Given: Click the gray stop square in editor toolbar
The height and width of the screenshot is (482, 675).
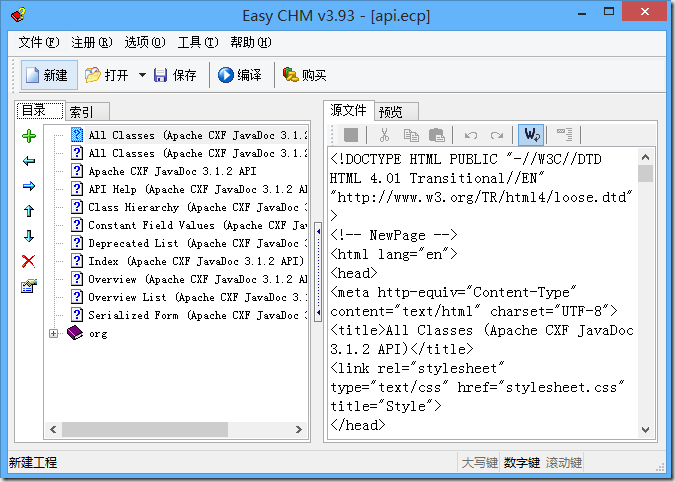Looking at the screenshot, I should [351, 135].
